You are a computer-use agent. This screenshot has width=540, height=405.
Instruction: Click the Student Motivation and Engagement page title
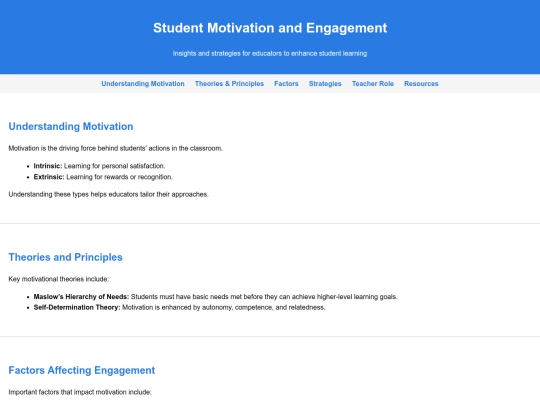tap(270, 28)
